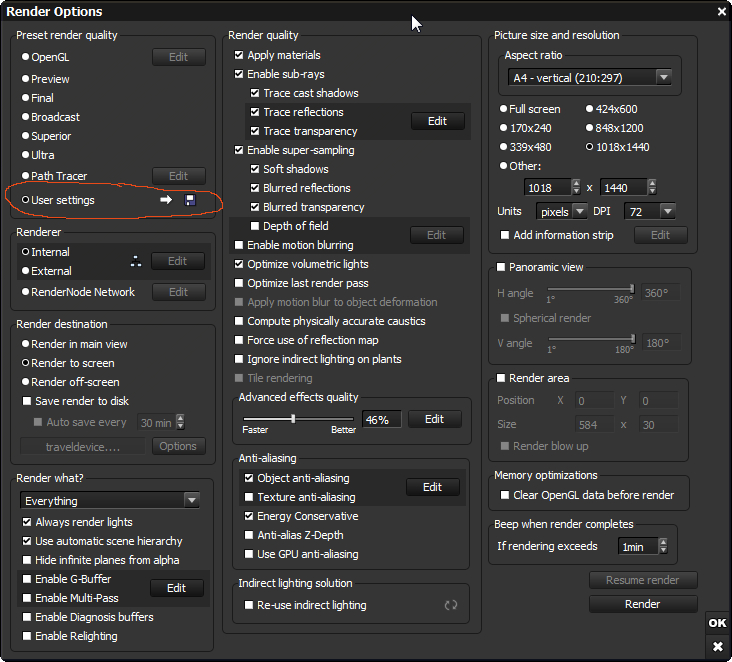Open the Aspect ratio dropdown
The image size is (732, 662).
click(587, 77)
